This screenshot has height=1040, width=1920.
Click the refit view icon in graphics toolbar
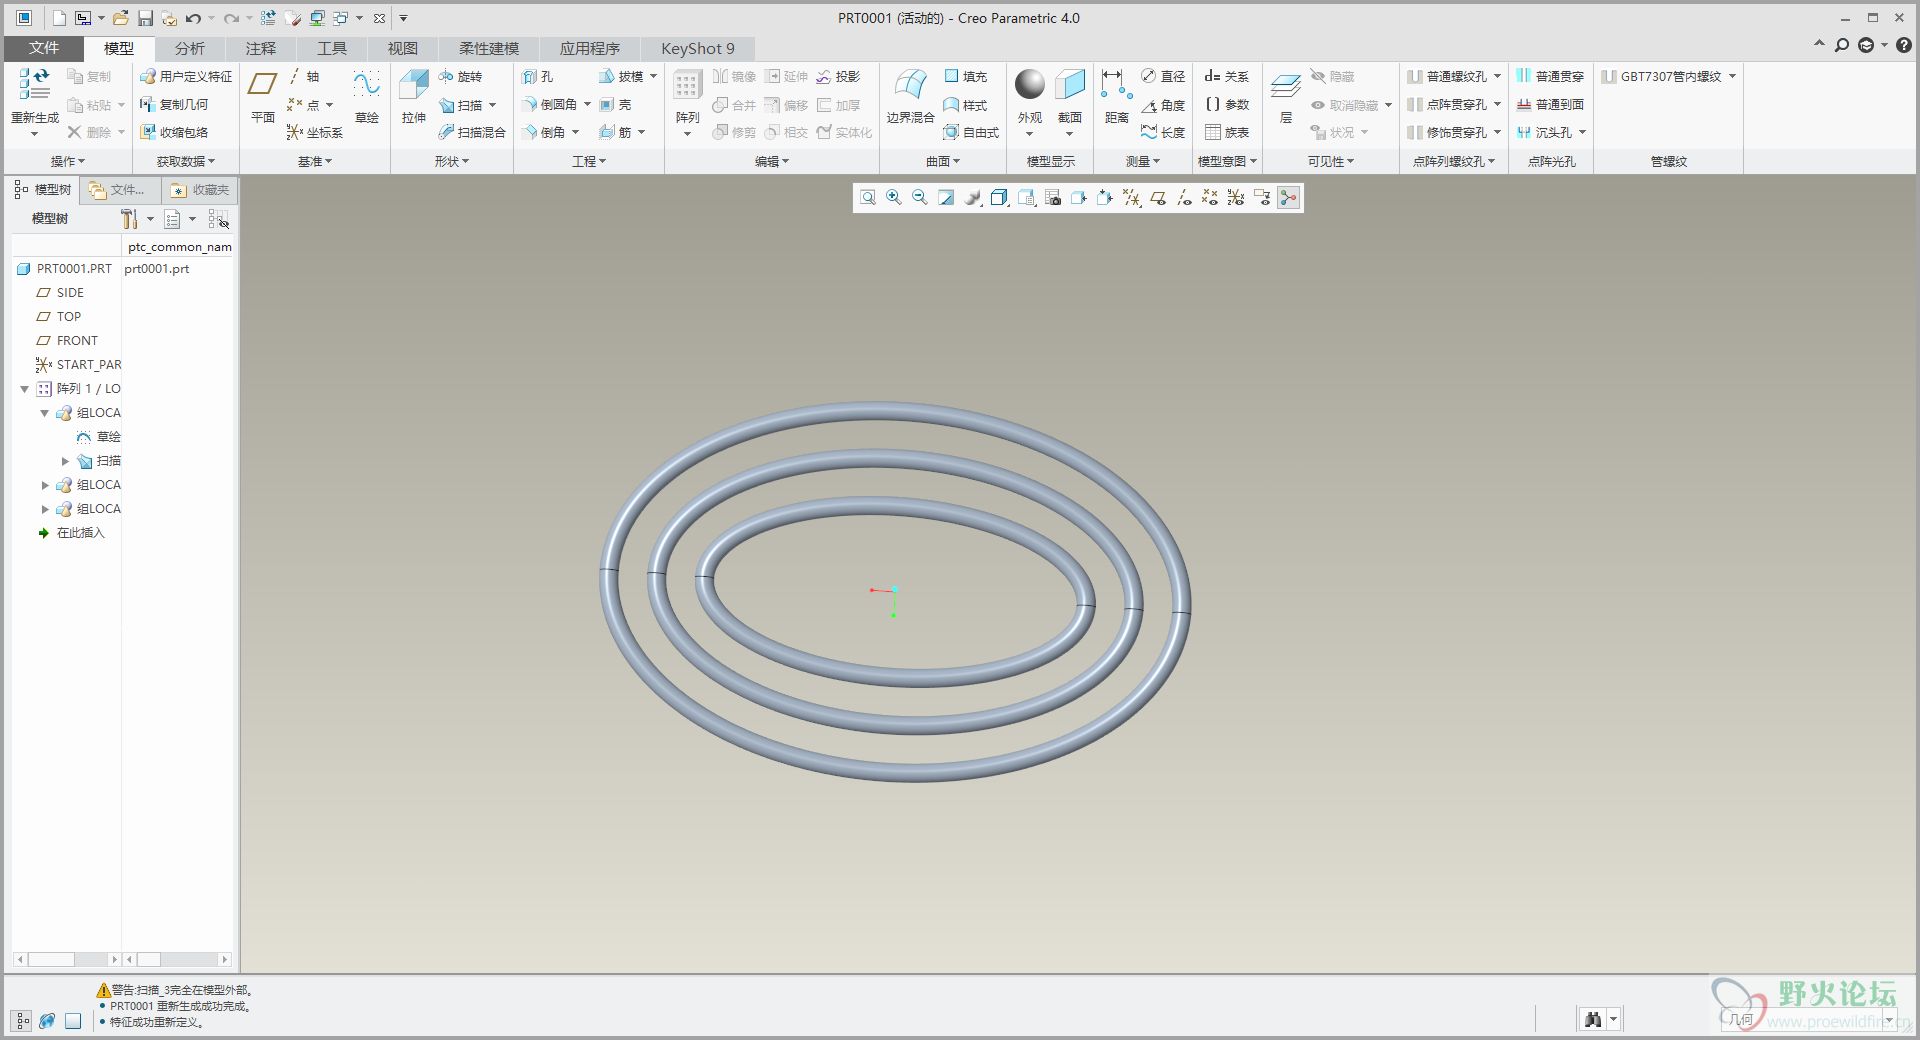click(x=868, y=198)
